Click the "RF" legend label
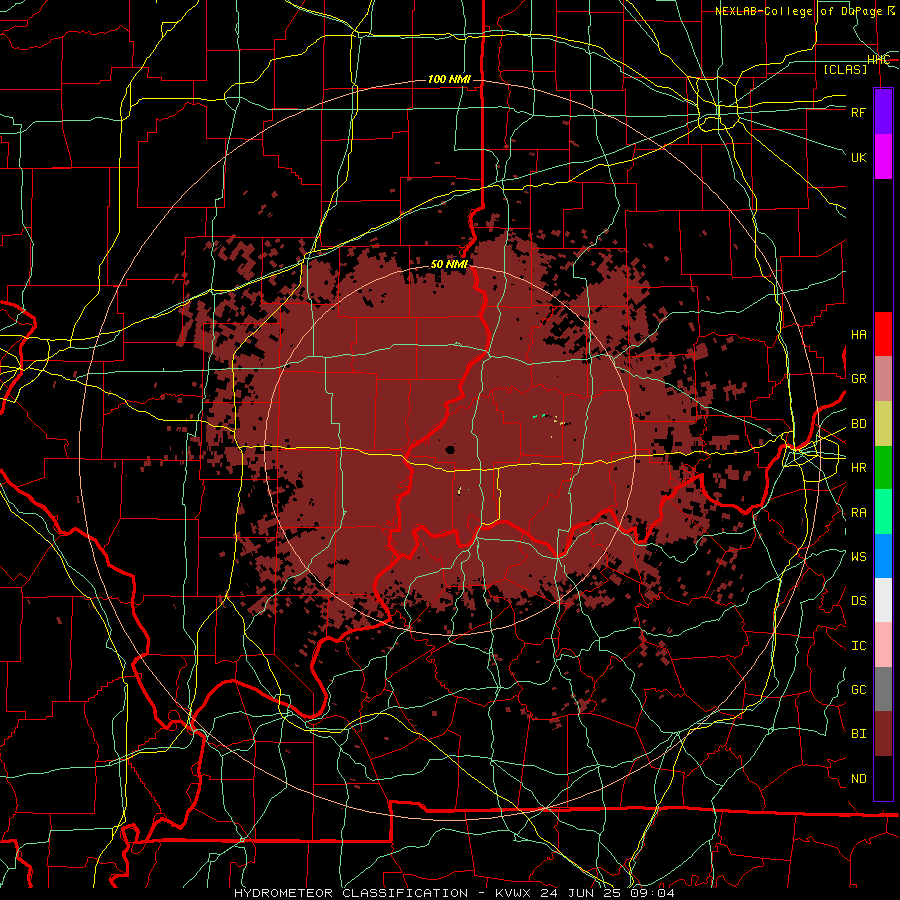 pyautogui.click(x=858, y=112)
